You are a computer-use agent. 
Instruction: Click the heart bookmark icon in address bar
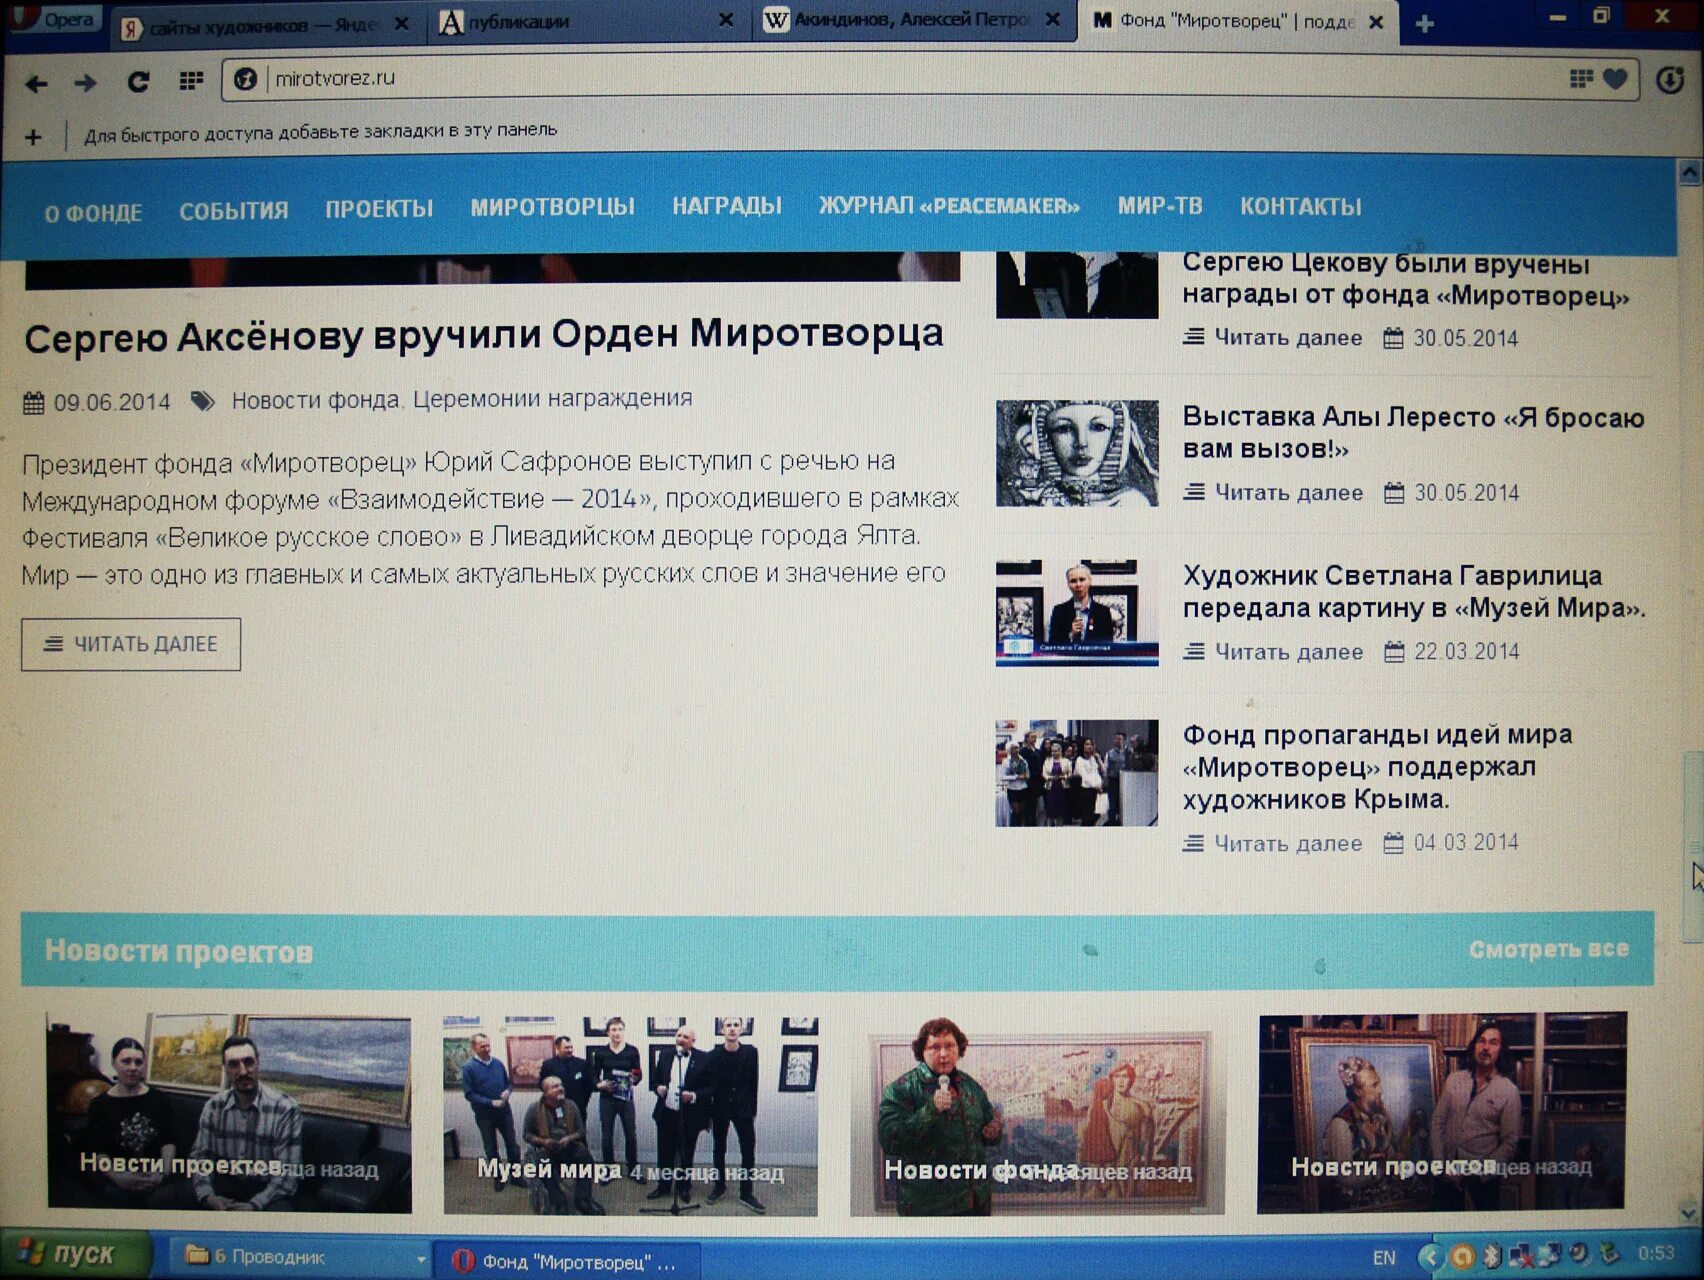1615,78
